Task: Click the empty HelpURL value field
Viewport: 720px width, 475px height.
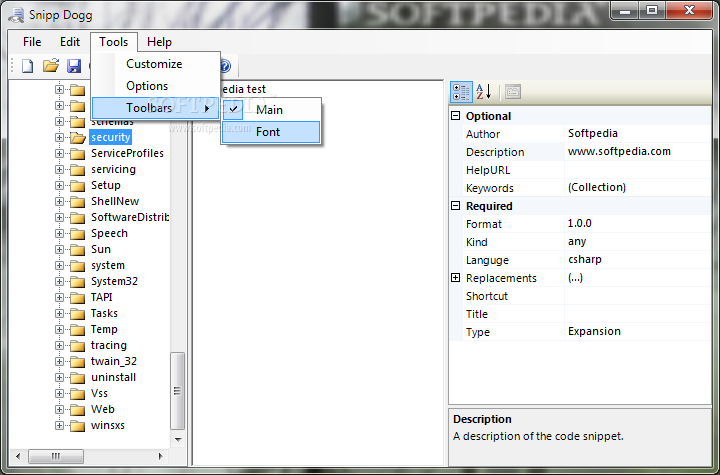Action: (638, 170)
